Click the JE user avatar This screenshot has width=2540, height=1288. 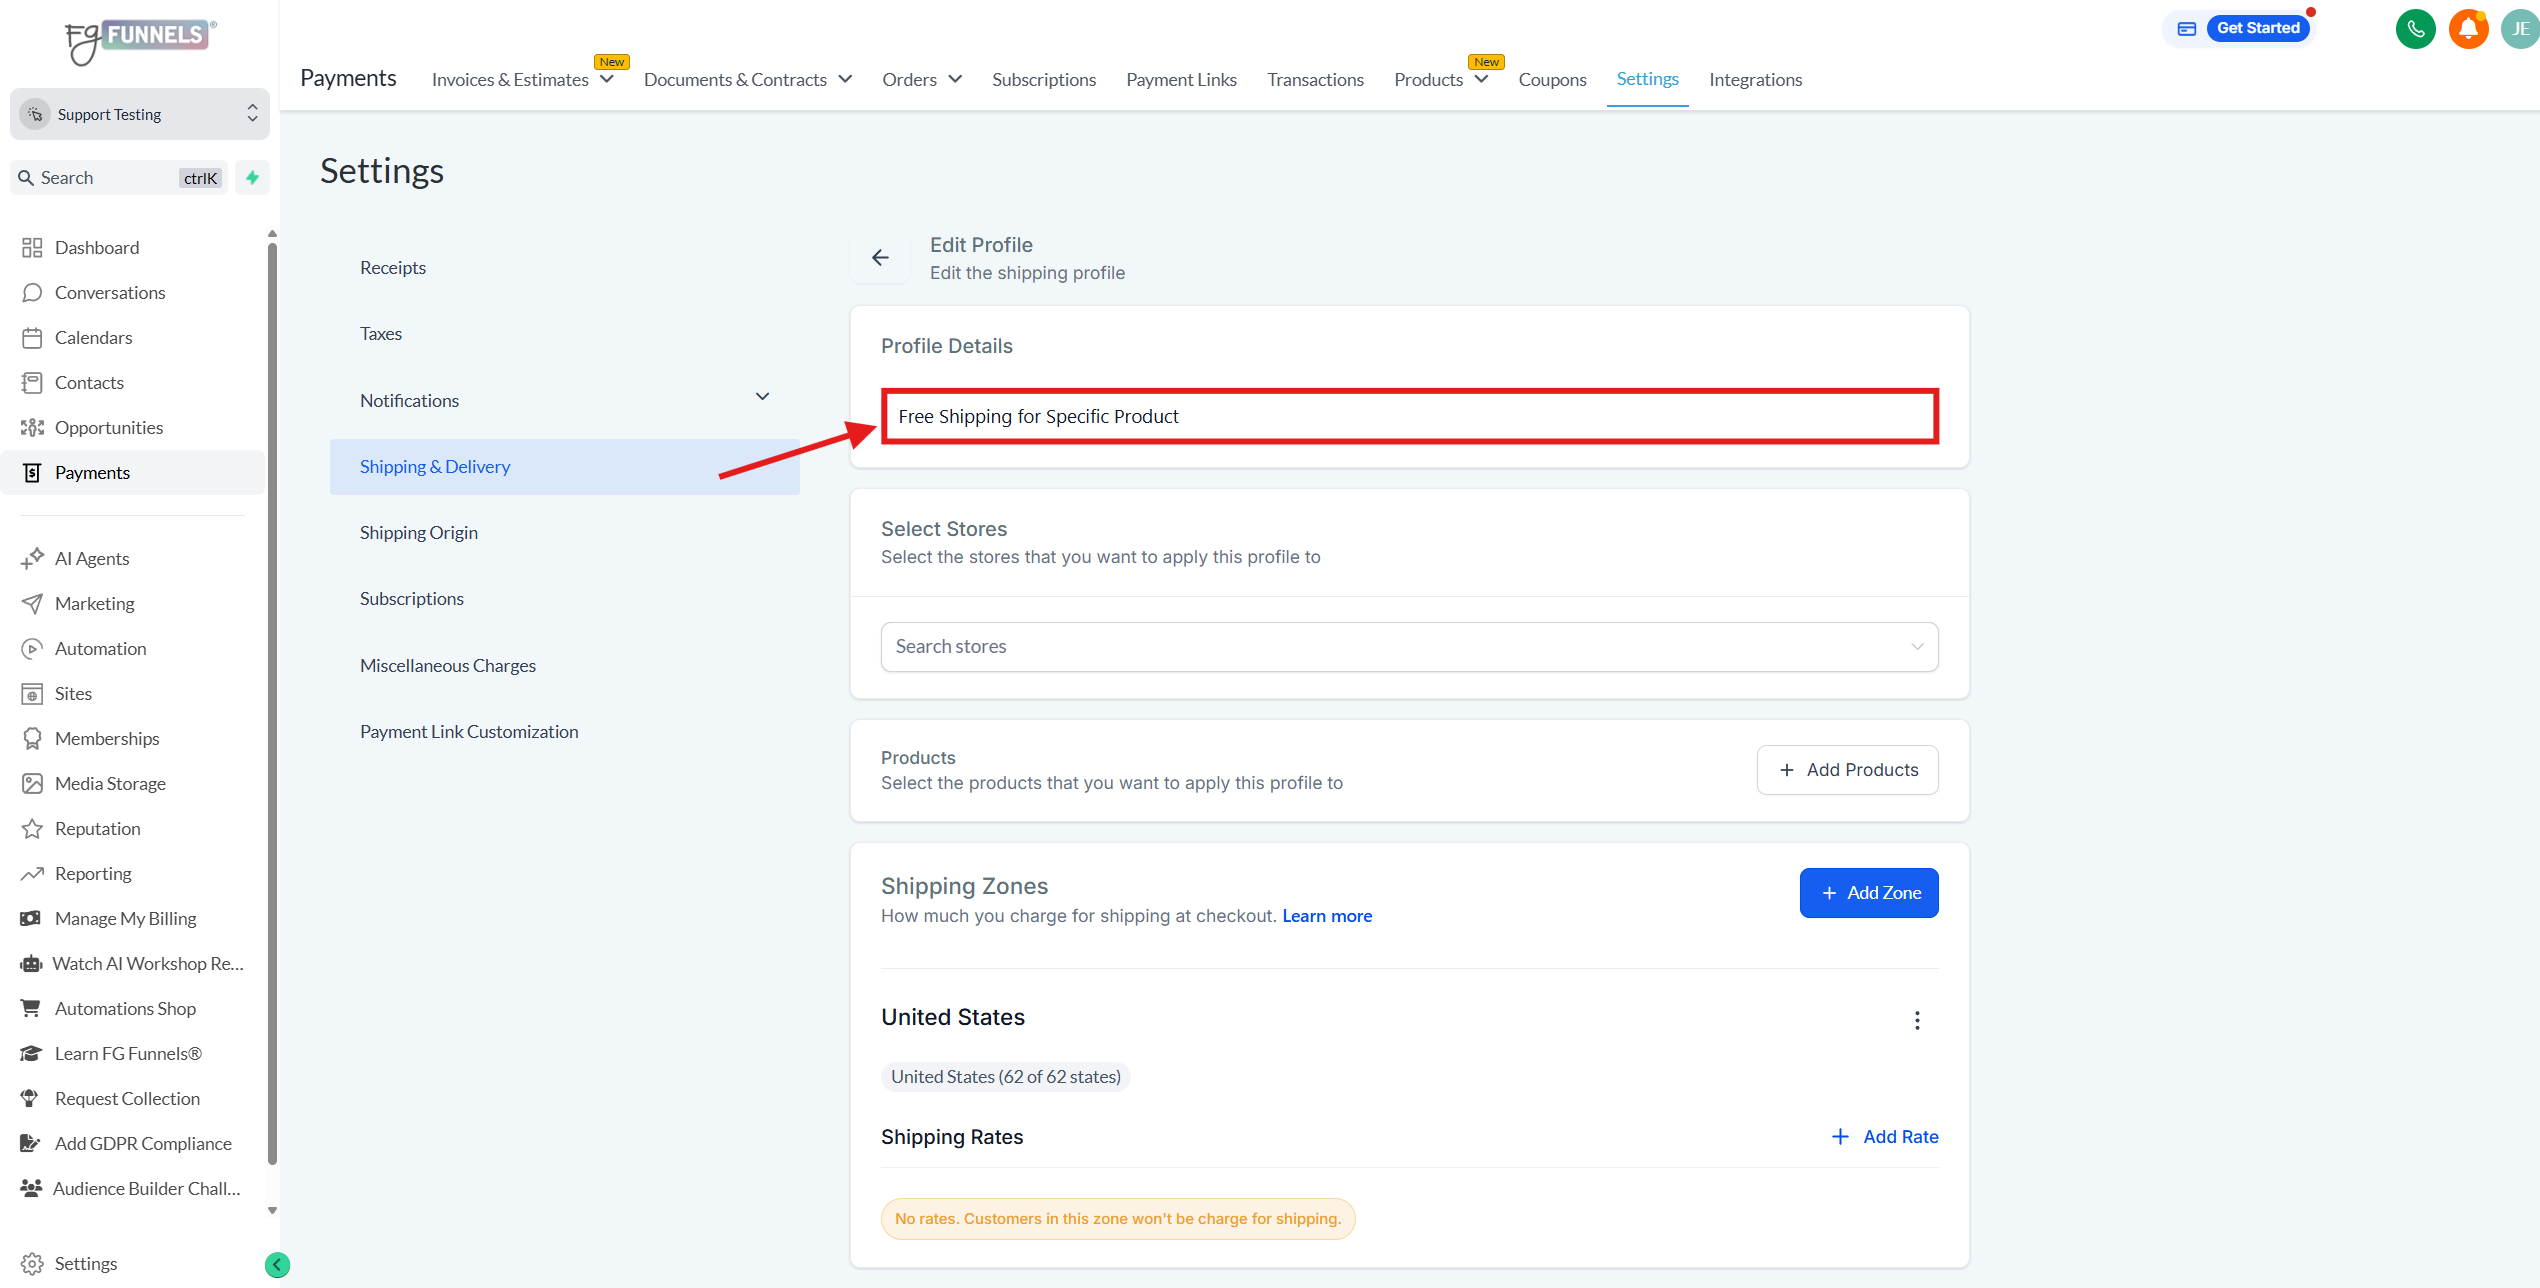pyautogui.click(x=2520, y=28)
